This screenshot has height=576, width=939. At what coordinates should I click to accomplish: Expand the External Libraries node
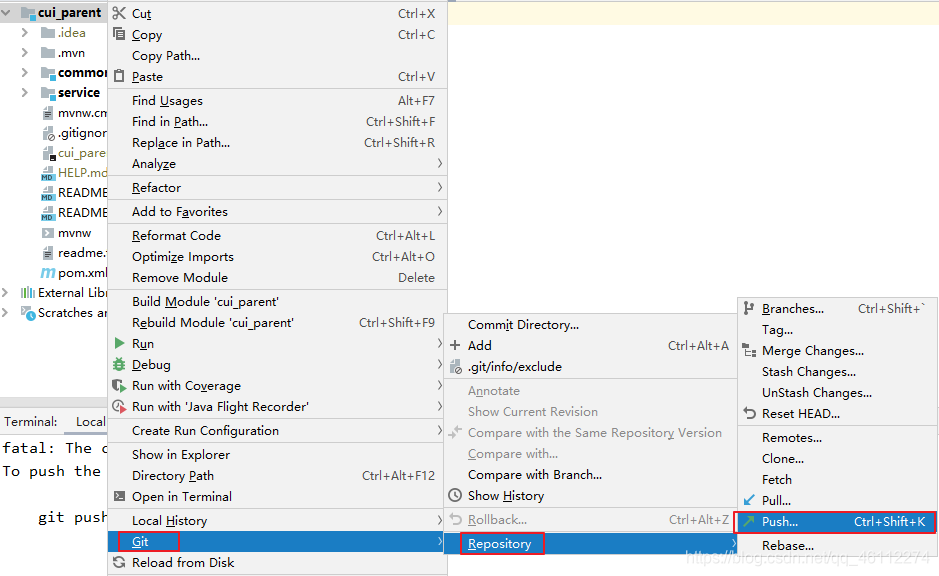tap(5, 292)
